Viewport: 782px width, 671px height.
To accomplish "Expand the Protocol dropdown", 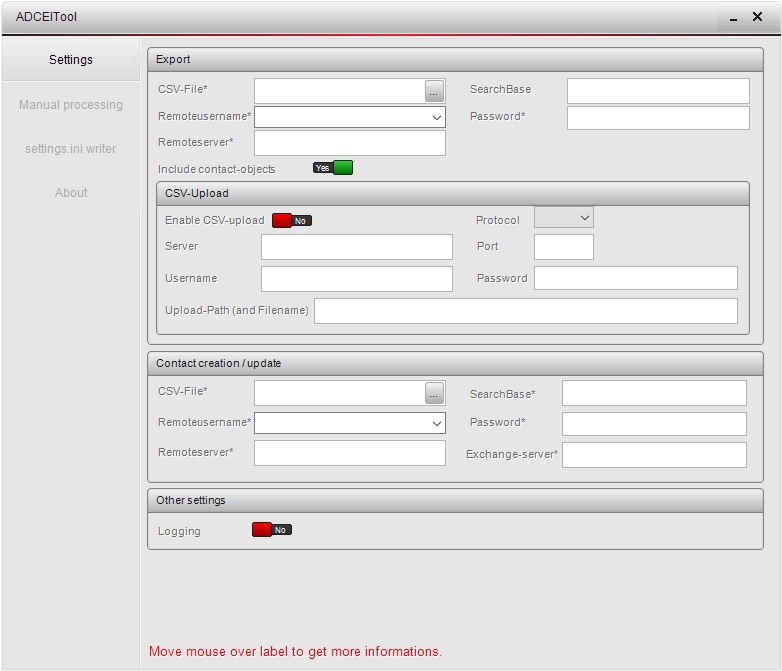I will 564,217.
